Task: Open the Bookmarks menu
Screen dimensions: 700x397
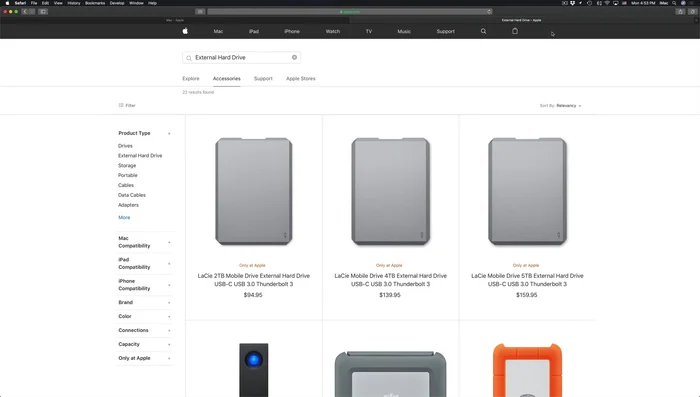Action: 95,3
